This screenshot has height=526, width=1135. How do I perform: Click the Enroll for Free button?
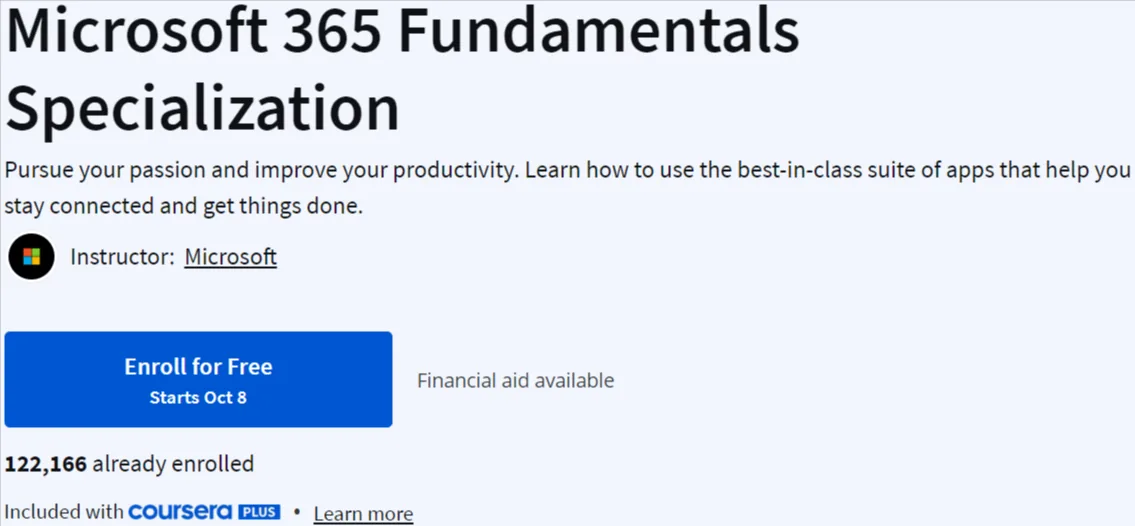tap(198, 379)
